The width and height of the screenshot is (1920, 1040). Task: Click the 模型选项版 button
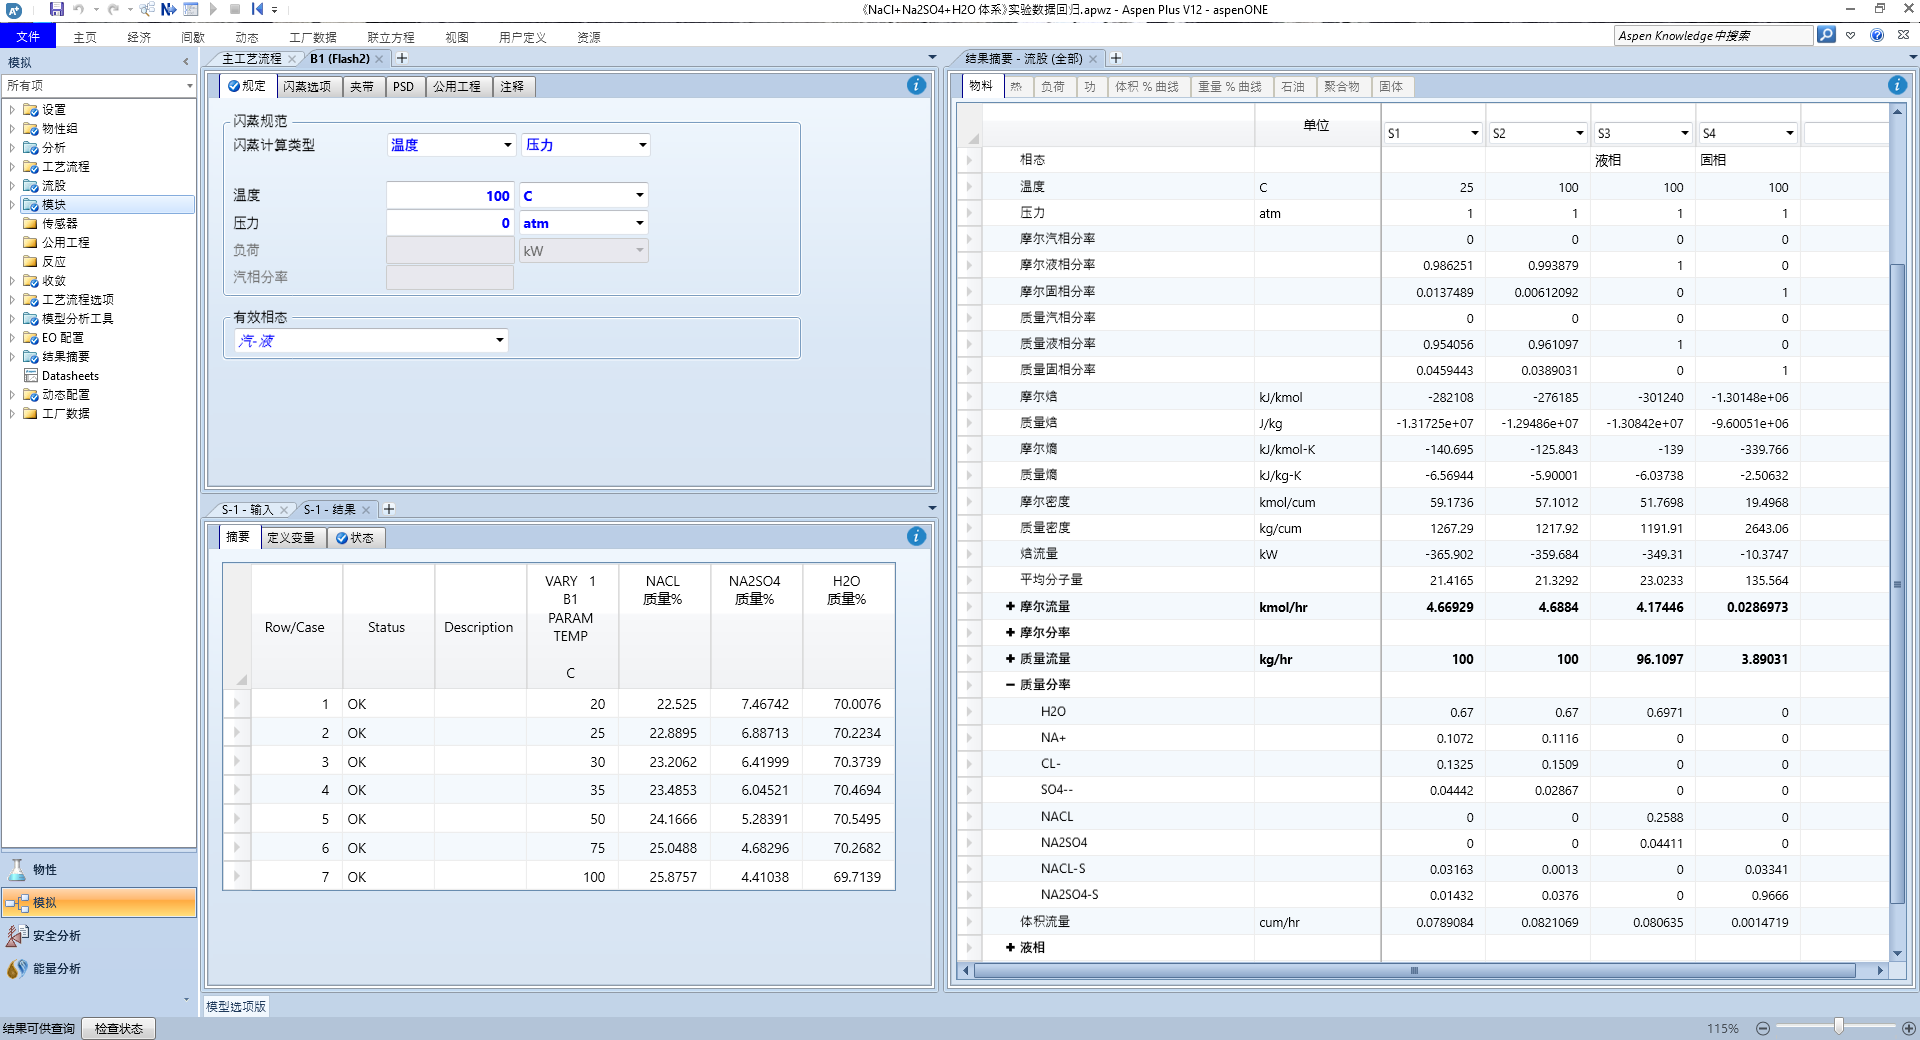[x=236, y=1007]
